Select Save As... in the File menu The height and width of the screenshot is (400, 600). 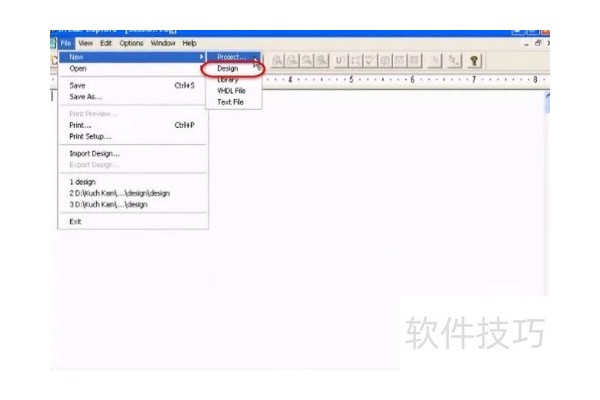pos(133,97)
